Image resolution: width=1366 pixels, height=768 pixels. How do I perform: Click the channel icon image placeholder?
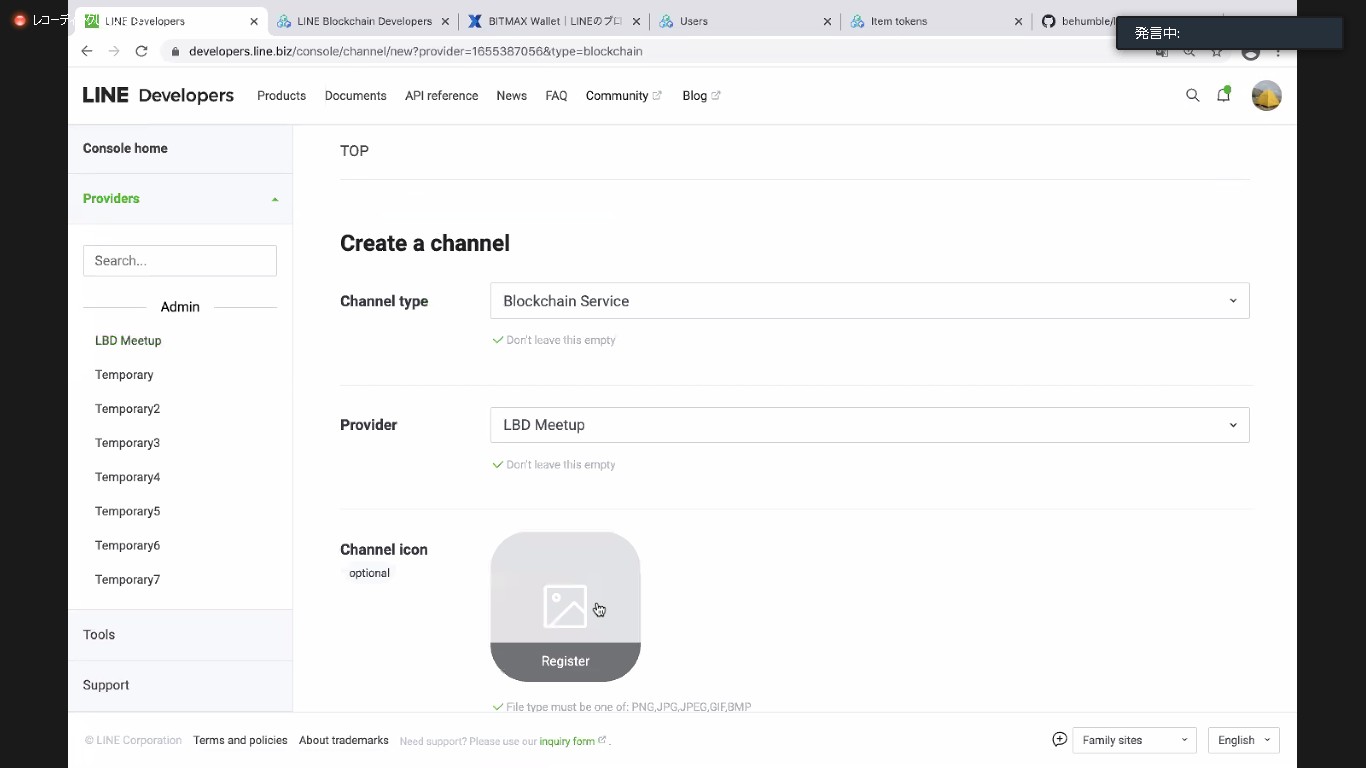565,590
